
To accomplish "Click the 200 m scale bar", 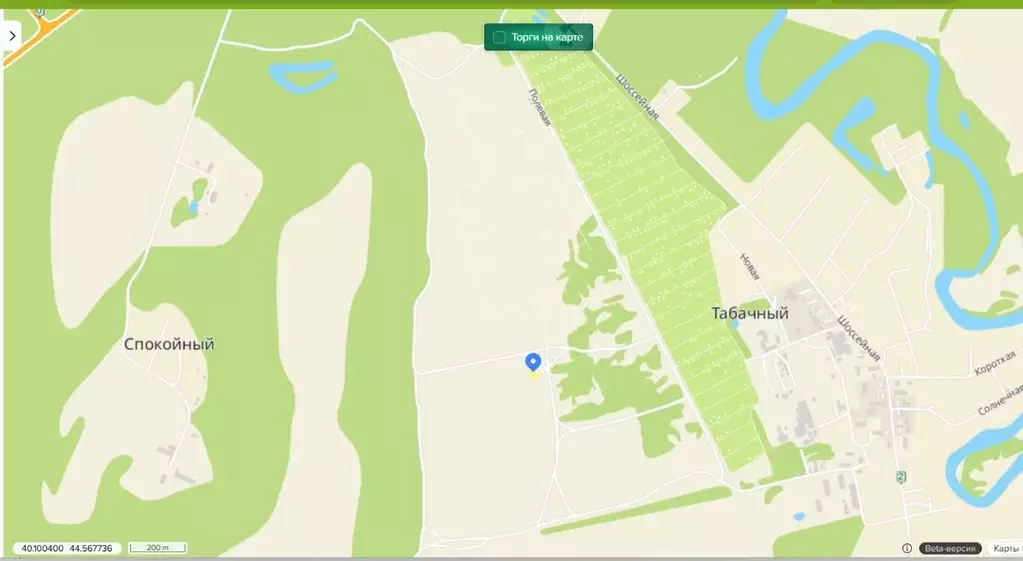I will click(x=158, y=548).
